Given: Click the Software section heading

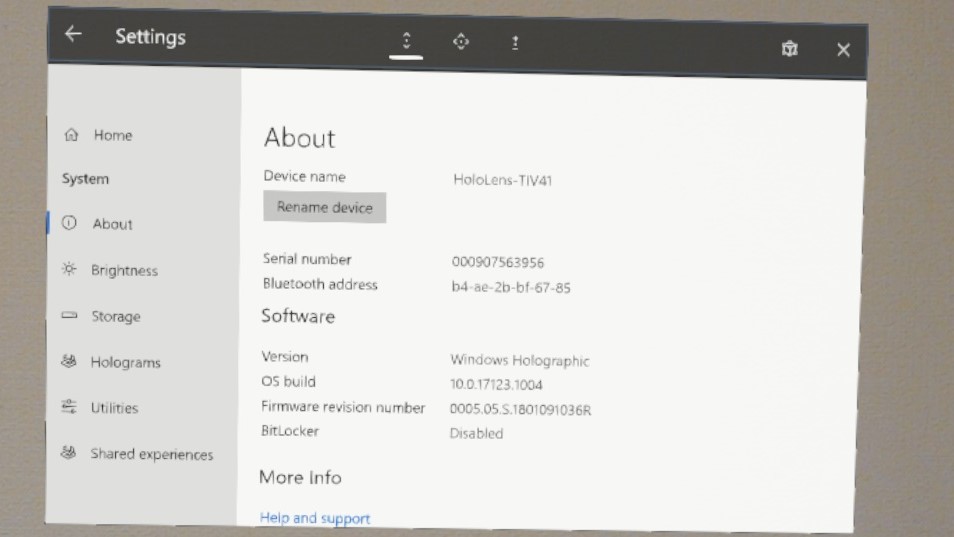Looking at the screenshot, I should pyautogui.click(x=298, y=316).
